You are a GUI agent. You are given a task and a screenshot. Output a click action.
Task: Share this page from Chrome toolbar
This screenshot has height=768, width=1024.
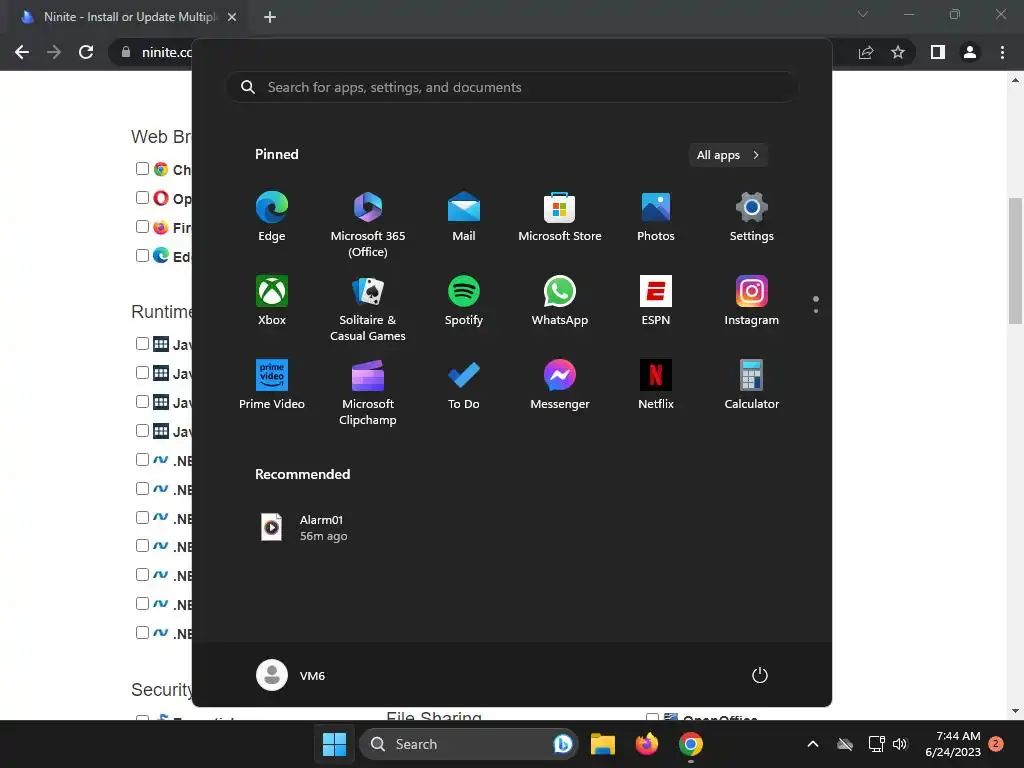point(866,52)
